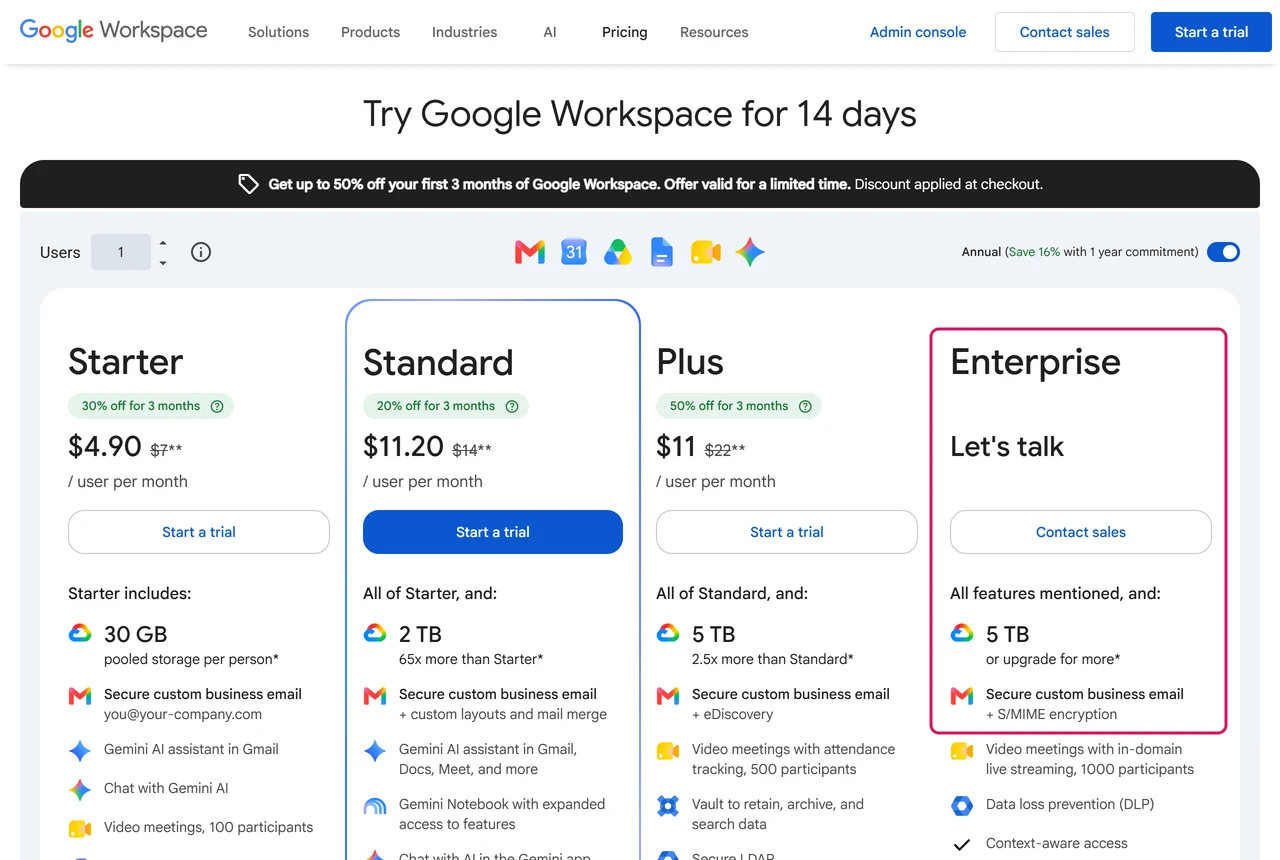Click Gemini Notebook icon in the Standard plan

click(375, 805)
